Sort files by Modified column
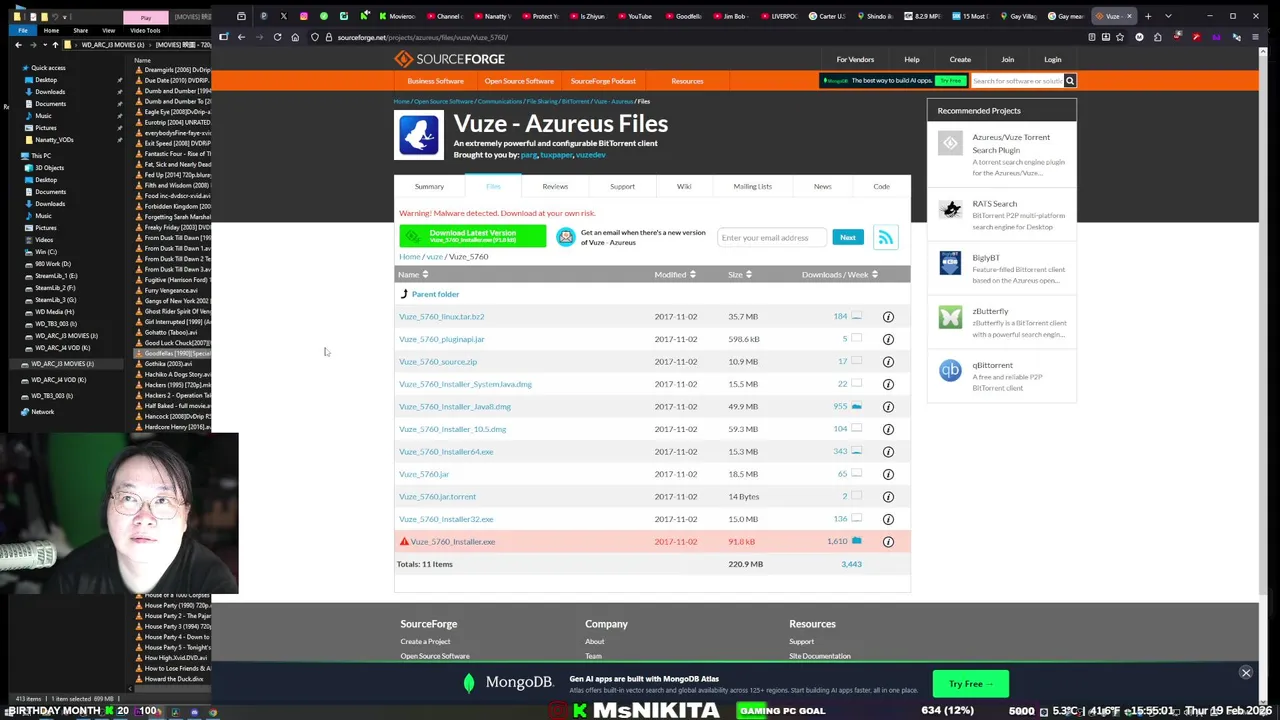This screenshot has width=1280, height=720. pos(675,275)
